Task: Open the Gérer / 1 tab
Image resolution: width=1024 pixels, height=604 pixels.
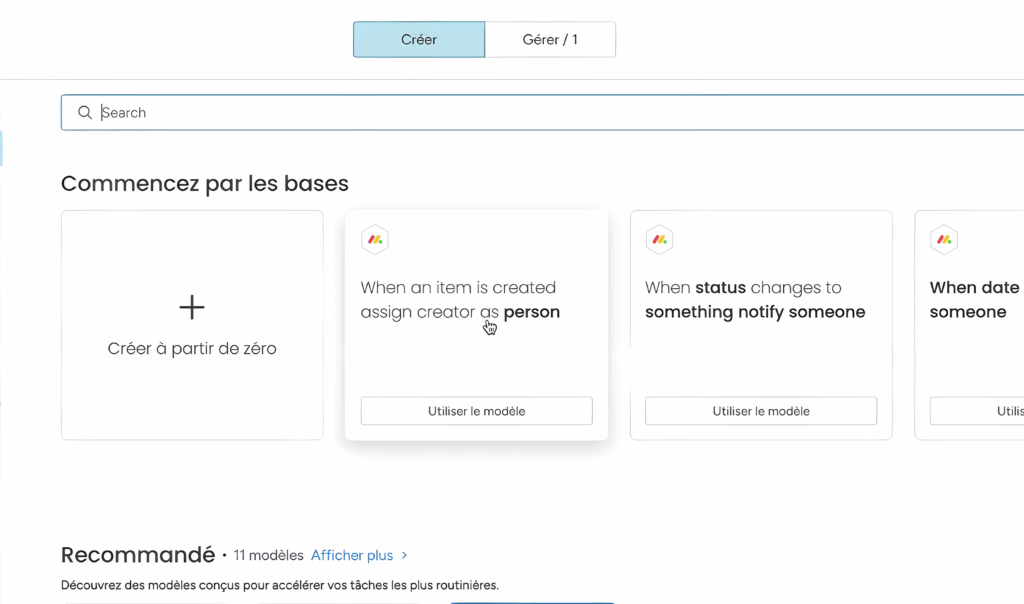Action: pos(550,39)
